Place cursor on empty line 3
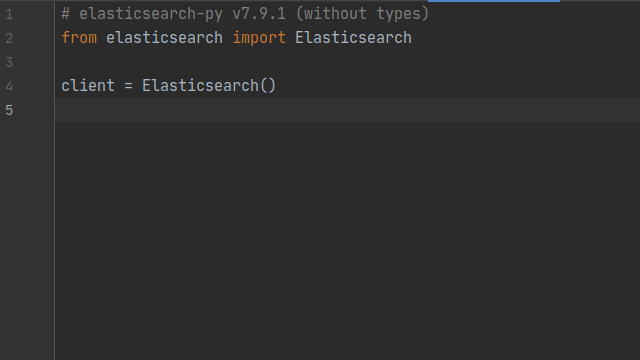This screenshot has width=640, height=360. (347, 62)
